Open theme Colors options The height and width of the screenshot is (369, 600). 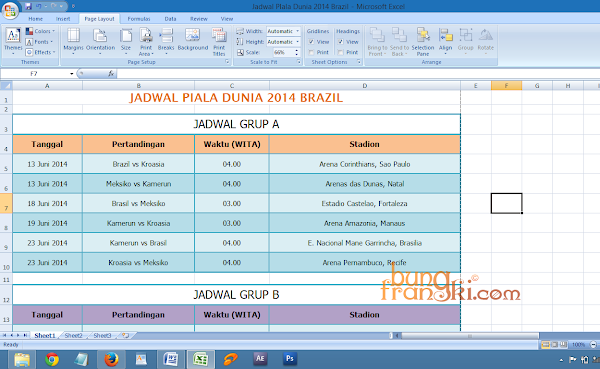tap(41, 31)
